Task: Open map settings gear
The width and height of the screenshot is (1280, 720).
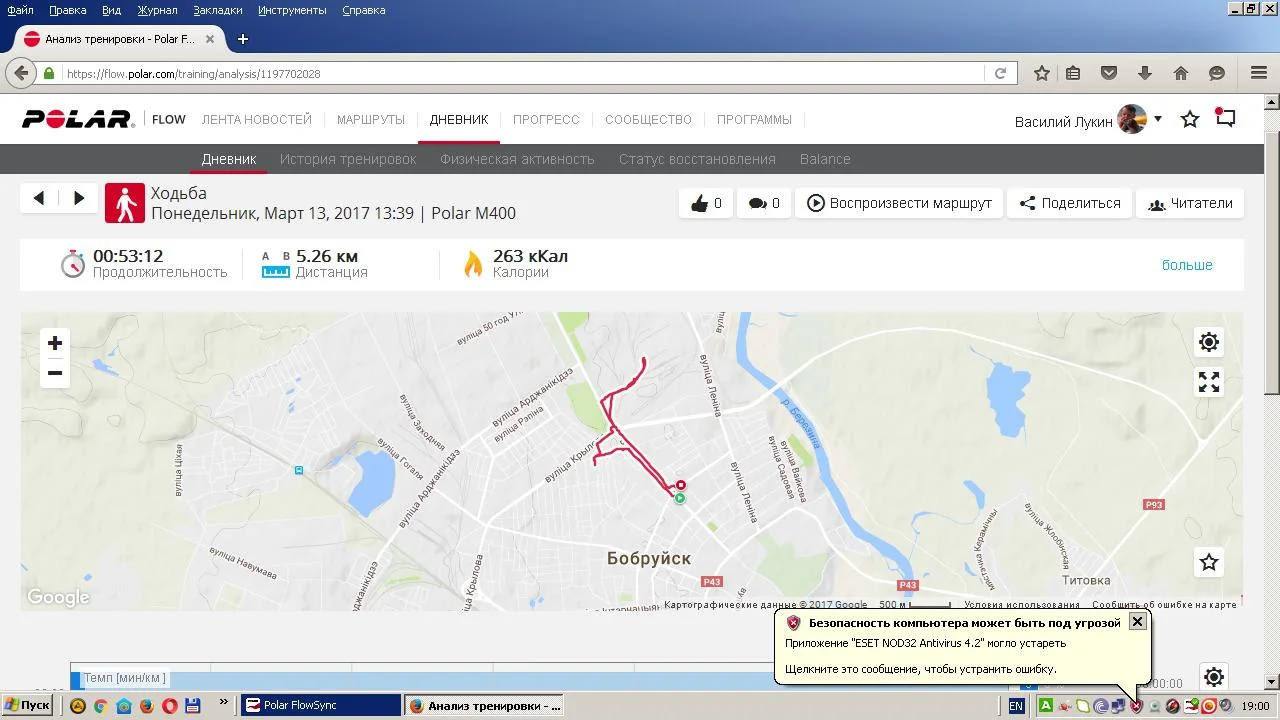Action: (x=1209, y=342)
